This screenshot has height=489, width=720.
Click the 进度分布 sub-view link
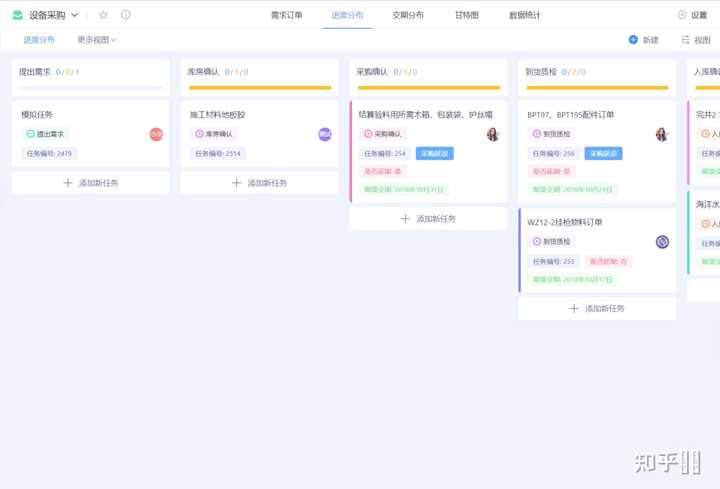[x=39, y=40]
